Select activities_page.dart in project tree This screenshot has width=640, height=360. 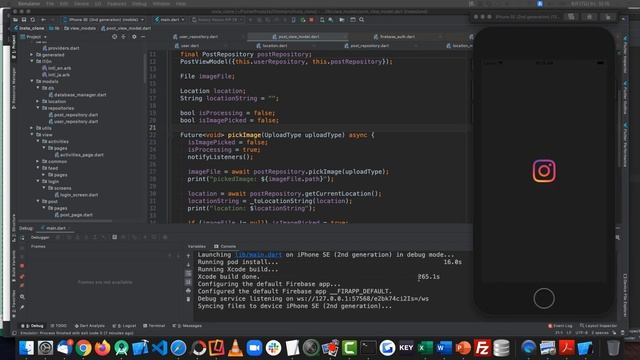click(x=82, y=155)
